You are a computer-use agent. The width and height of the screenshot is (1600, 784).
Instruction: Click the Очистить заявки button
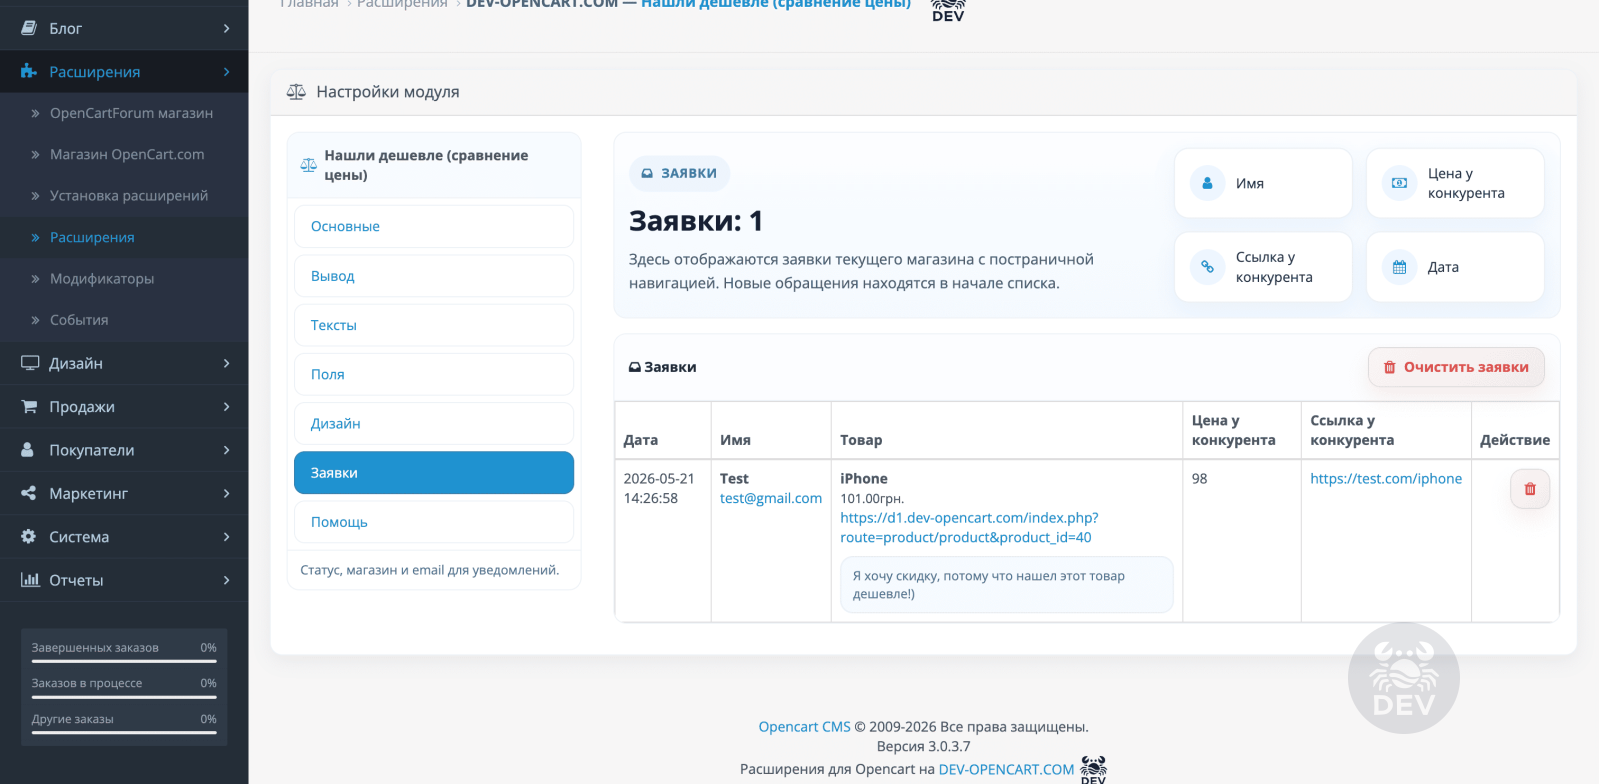coord(1456,367)
